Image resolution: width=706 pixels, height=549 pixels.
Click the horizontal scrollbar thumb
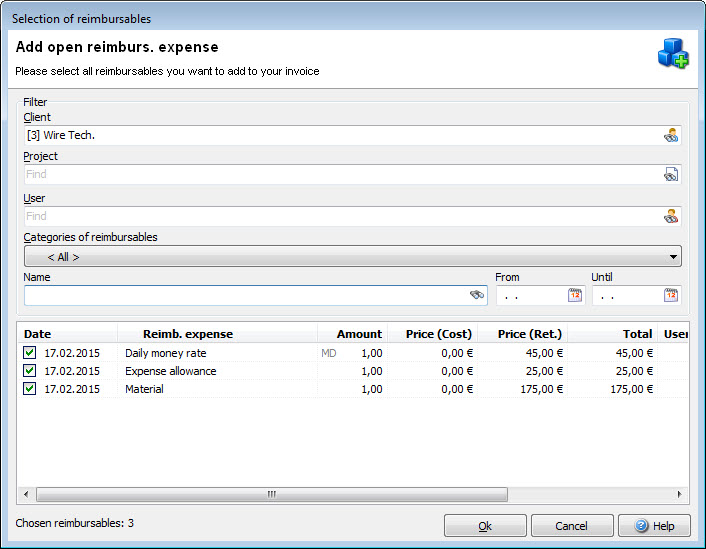tap(272, 494)
